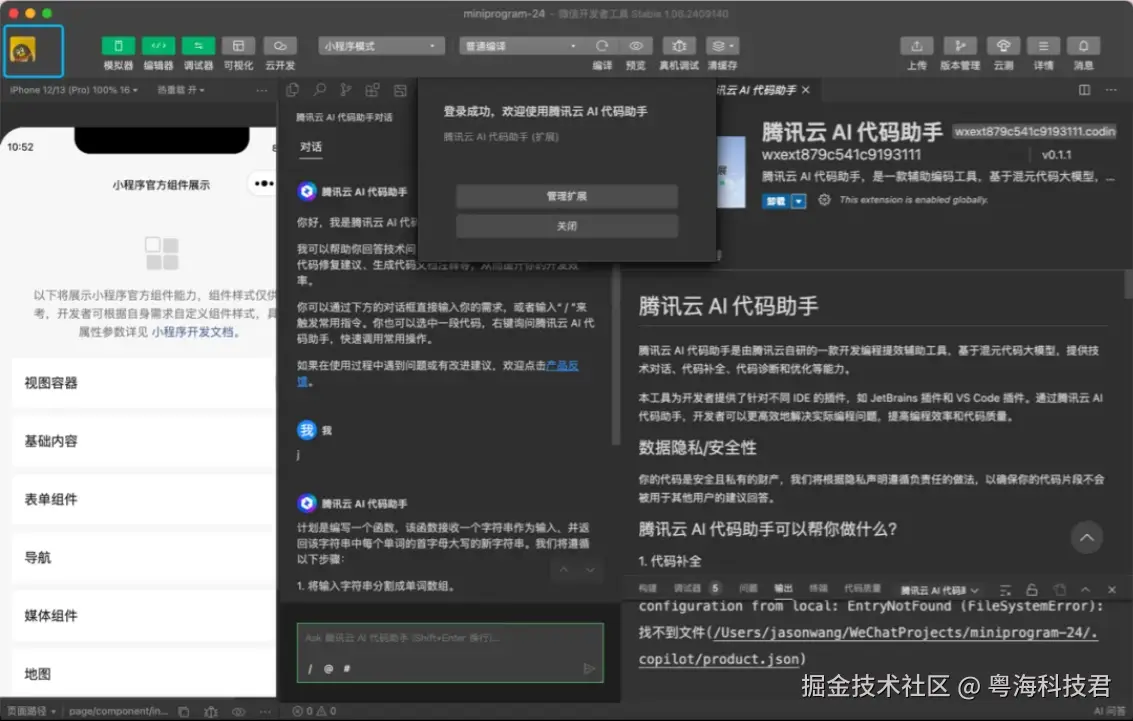This screenshot has width=1133, height=721.
Task: Toggle the 编辑器 editor panel
Action: (158, 46)
